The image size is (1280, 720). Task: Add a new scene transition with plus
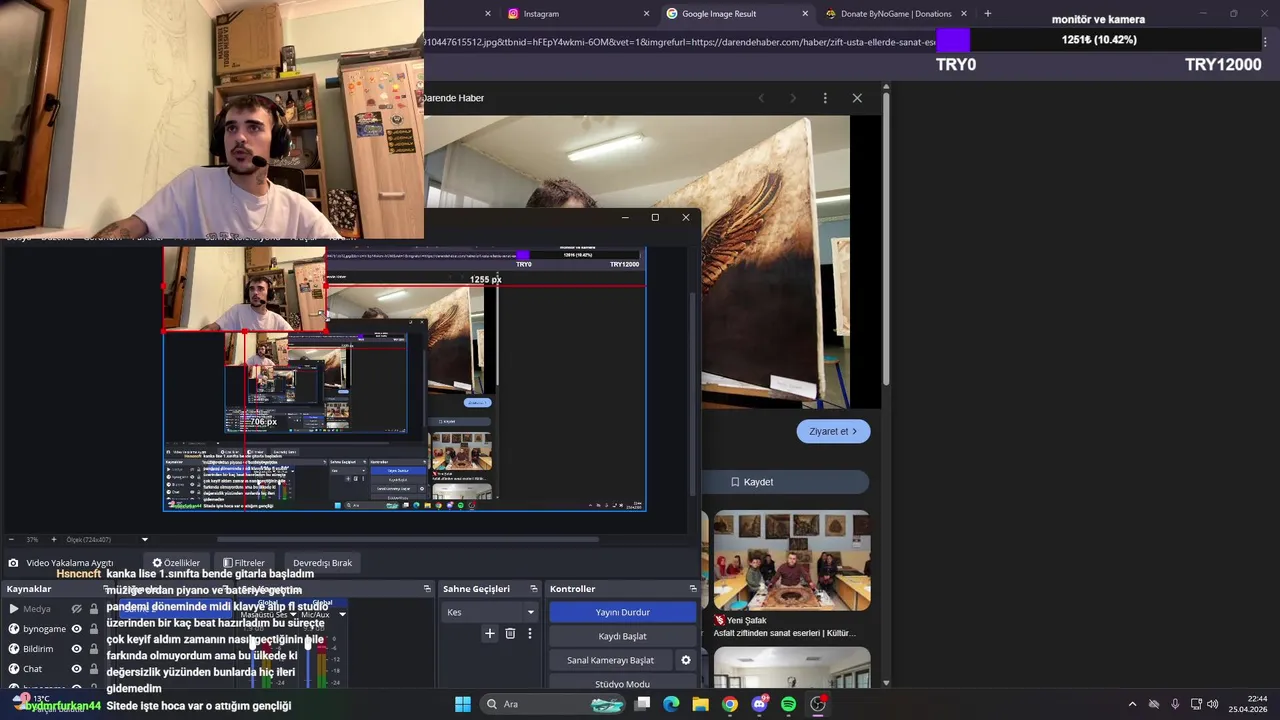[x=490, y=633]
